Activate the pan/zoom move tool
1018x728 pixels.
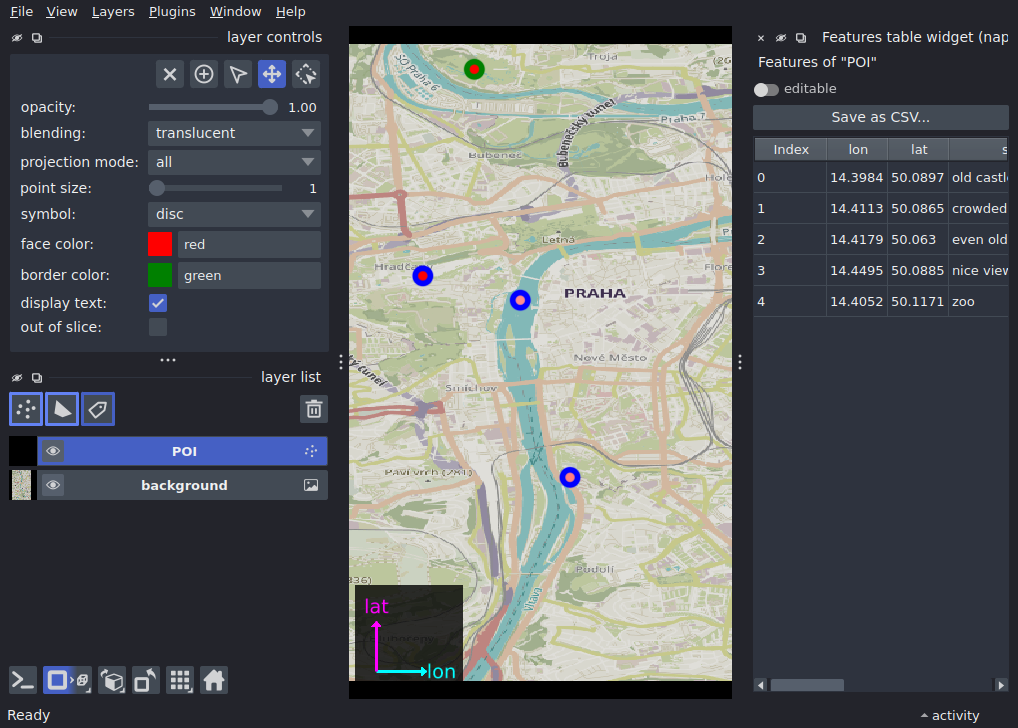pyautogui.click(x=271, y=75)
